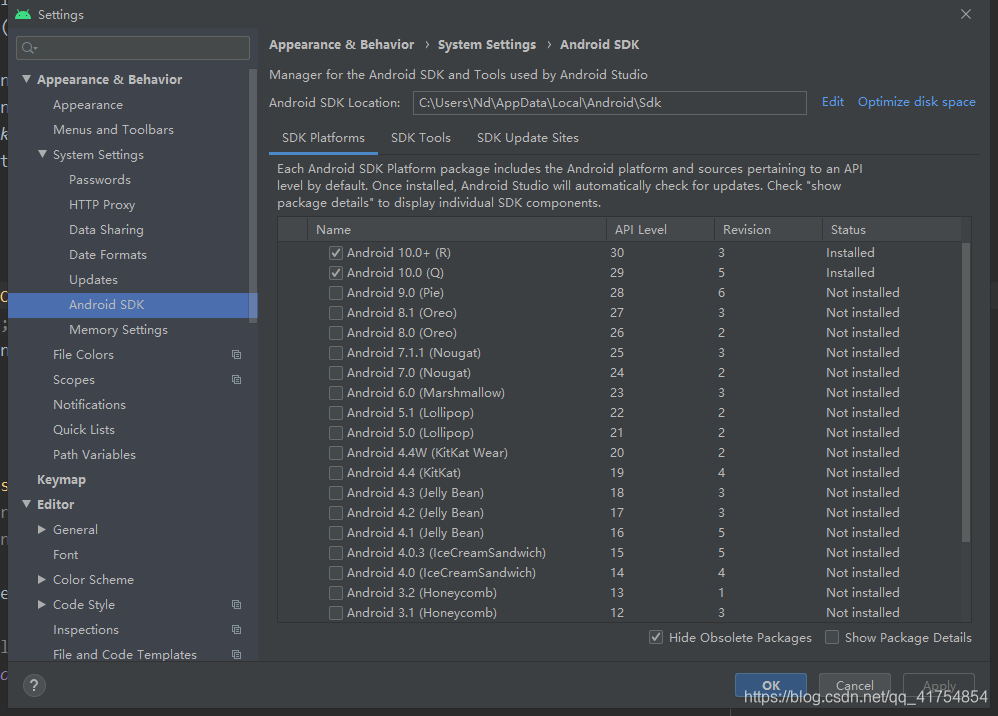Click Edit link for SDK location

point(833,102)
